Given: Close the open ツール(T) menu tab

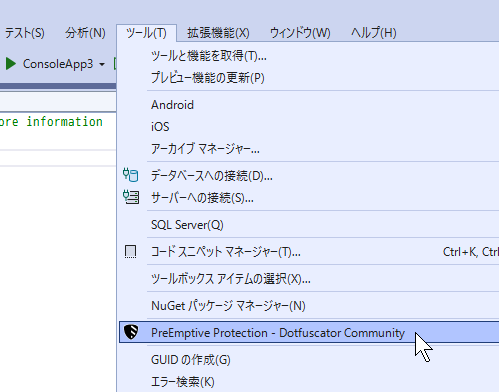Looking at the screenshot, I should click(146, 33).
